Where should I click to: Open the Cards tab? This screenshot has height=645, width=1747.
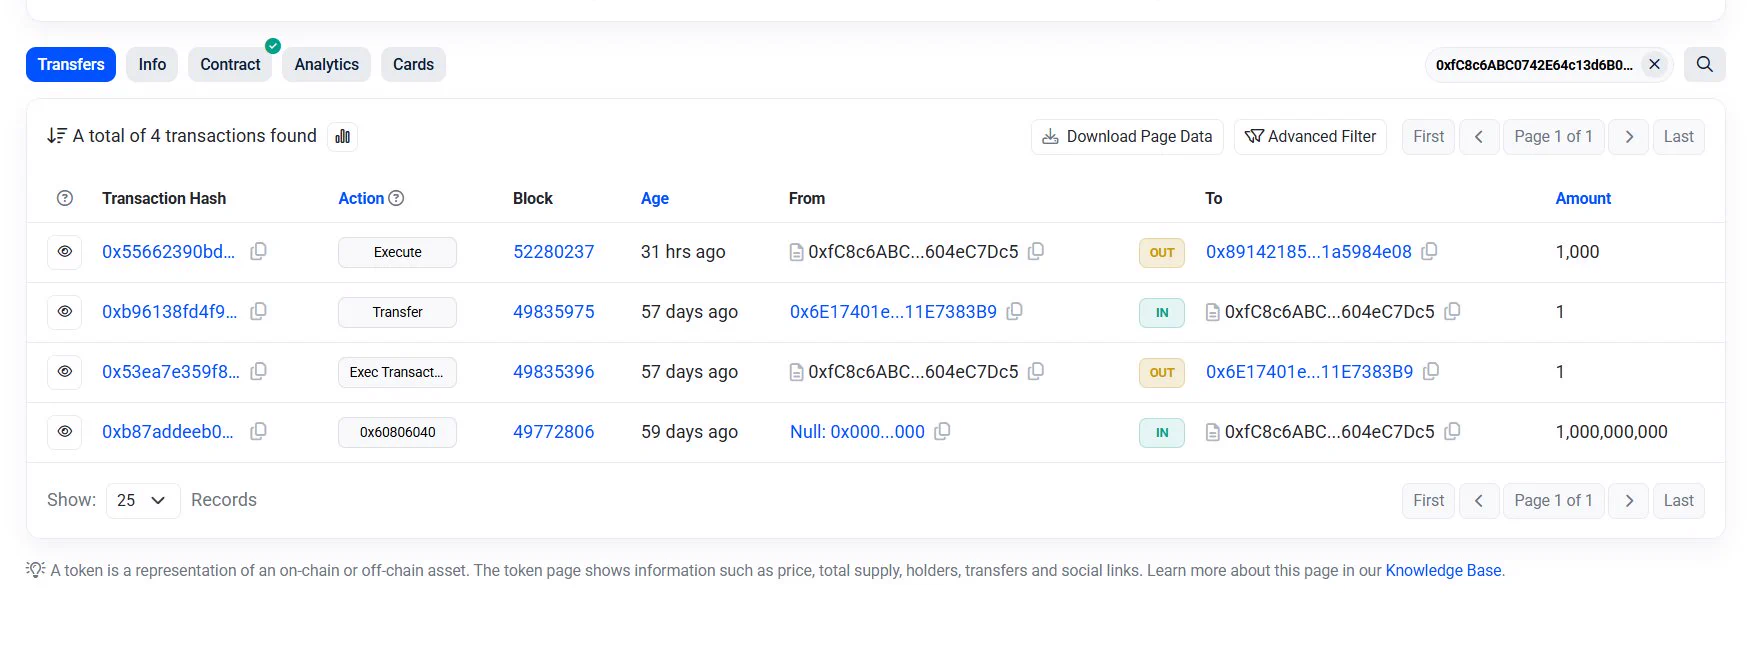[413, 64]
